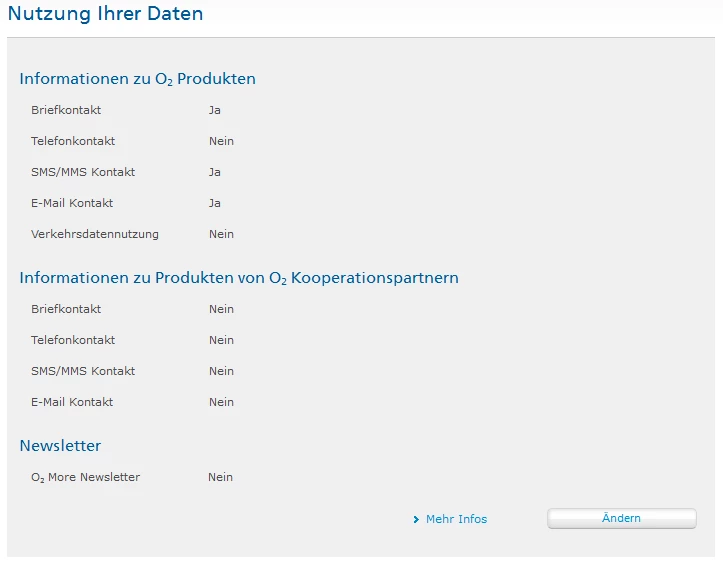The height and width of the screenshot is (562, 723).
Task: Click the O2 More Newsletter label
Action: (86, 477)
